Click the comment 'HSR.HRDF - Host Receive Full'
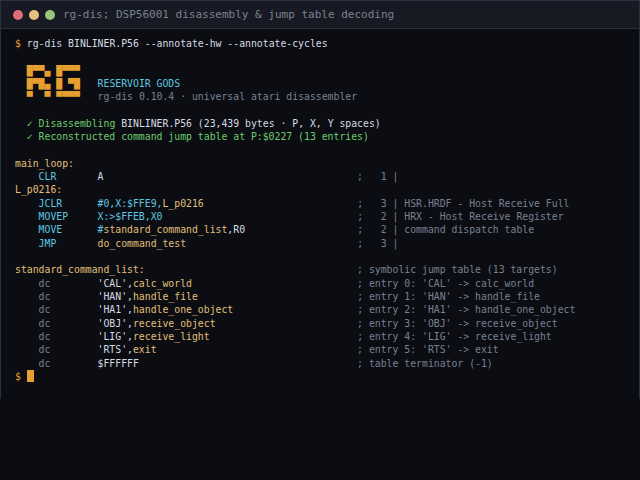This screenshot has width=640, height=480. [x=486, y=203]
